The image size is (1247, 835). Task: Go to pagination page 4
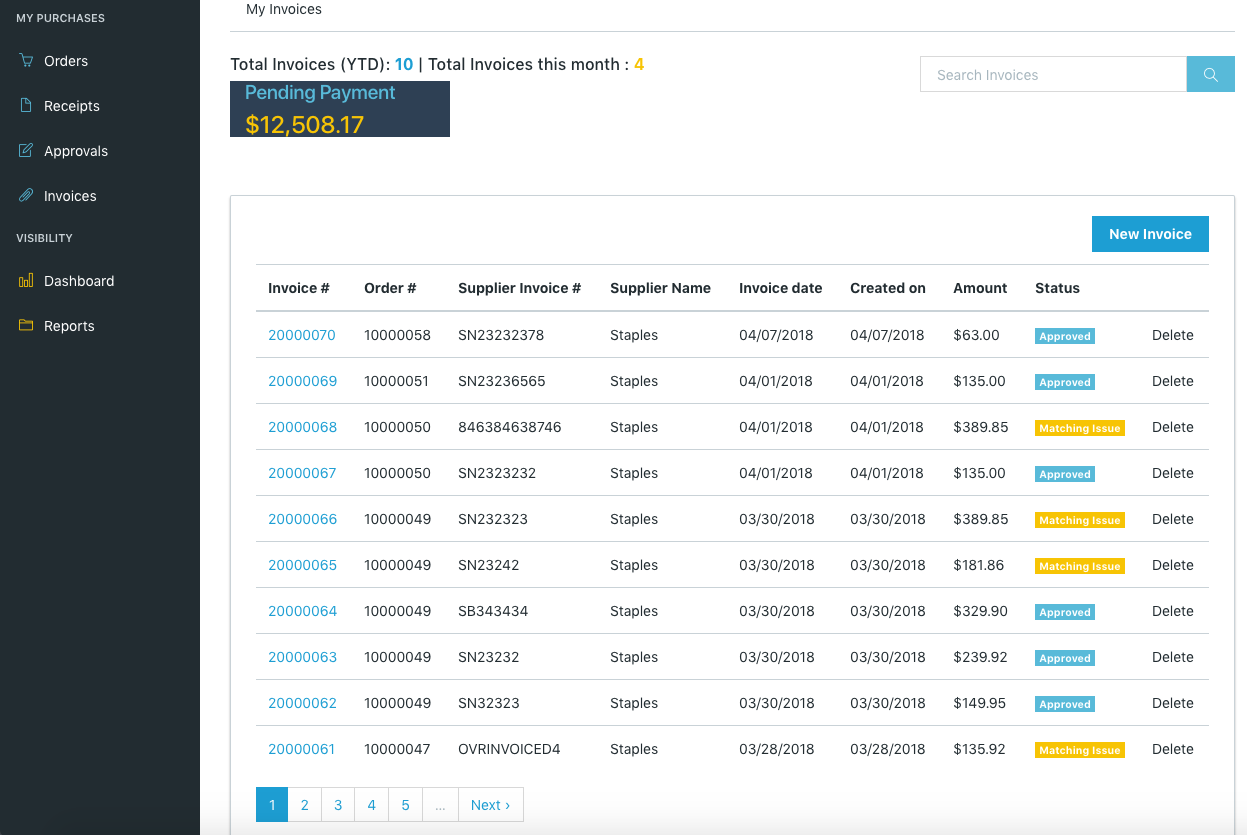click(371, 805)
